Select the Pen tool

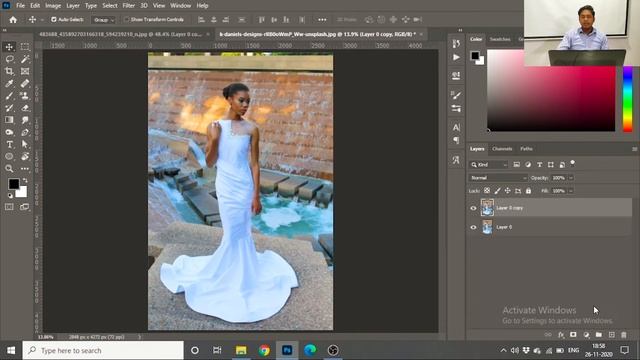tap(25, 132)
